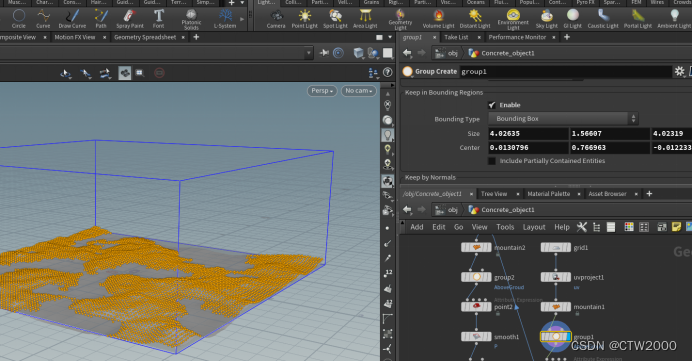Image resolution: width=693 pixels, height=361 pixels.
Task: Check Include Partially Contained Entities
Action: (x=492, y=161)
